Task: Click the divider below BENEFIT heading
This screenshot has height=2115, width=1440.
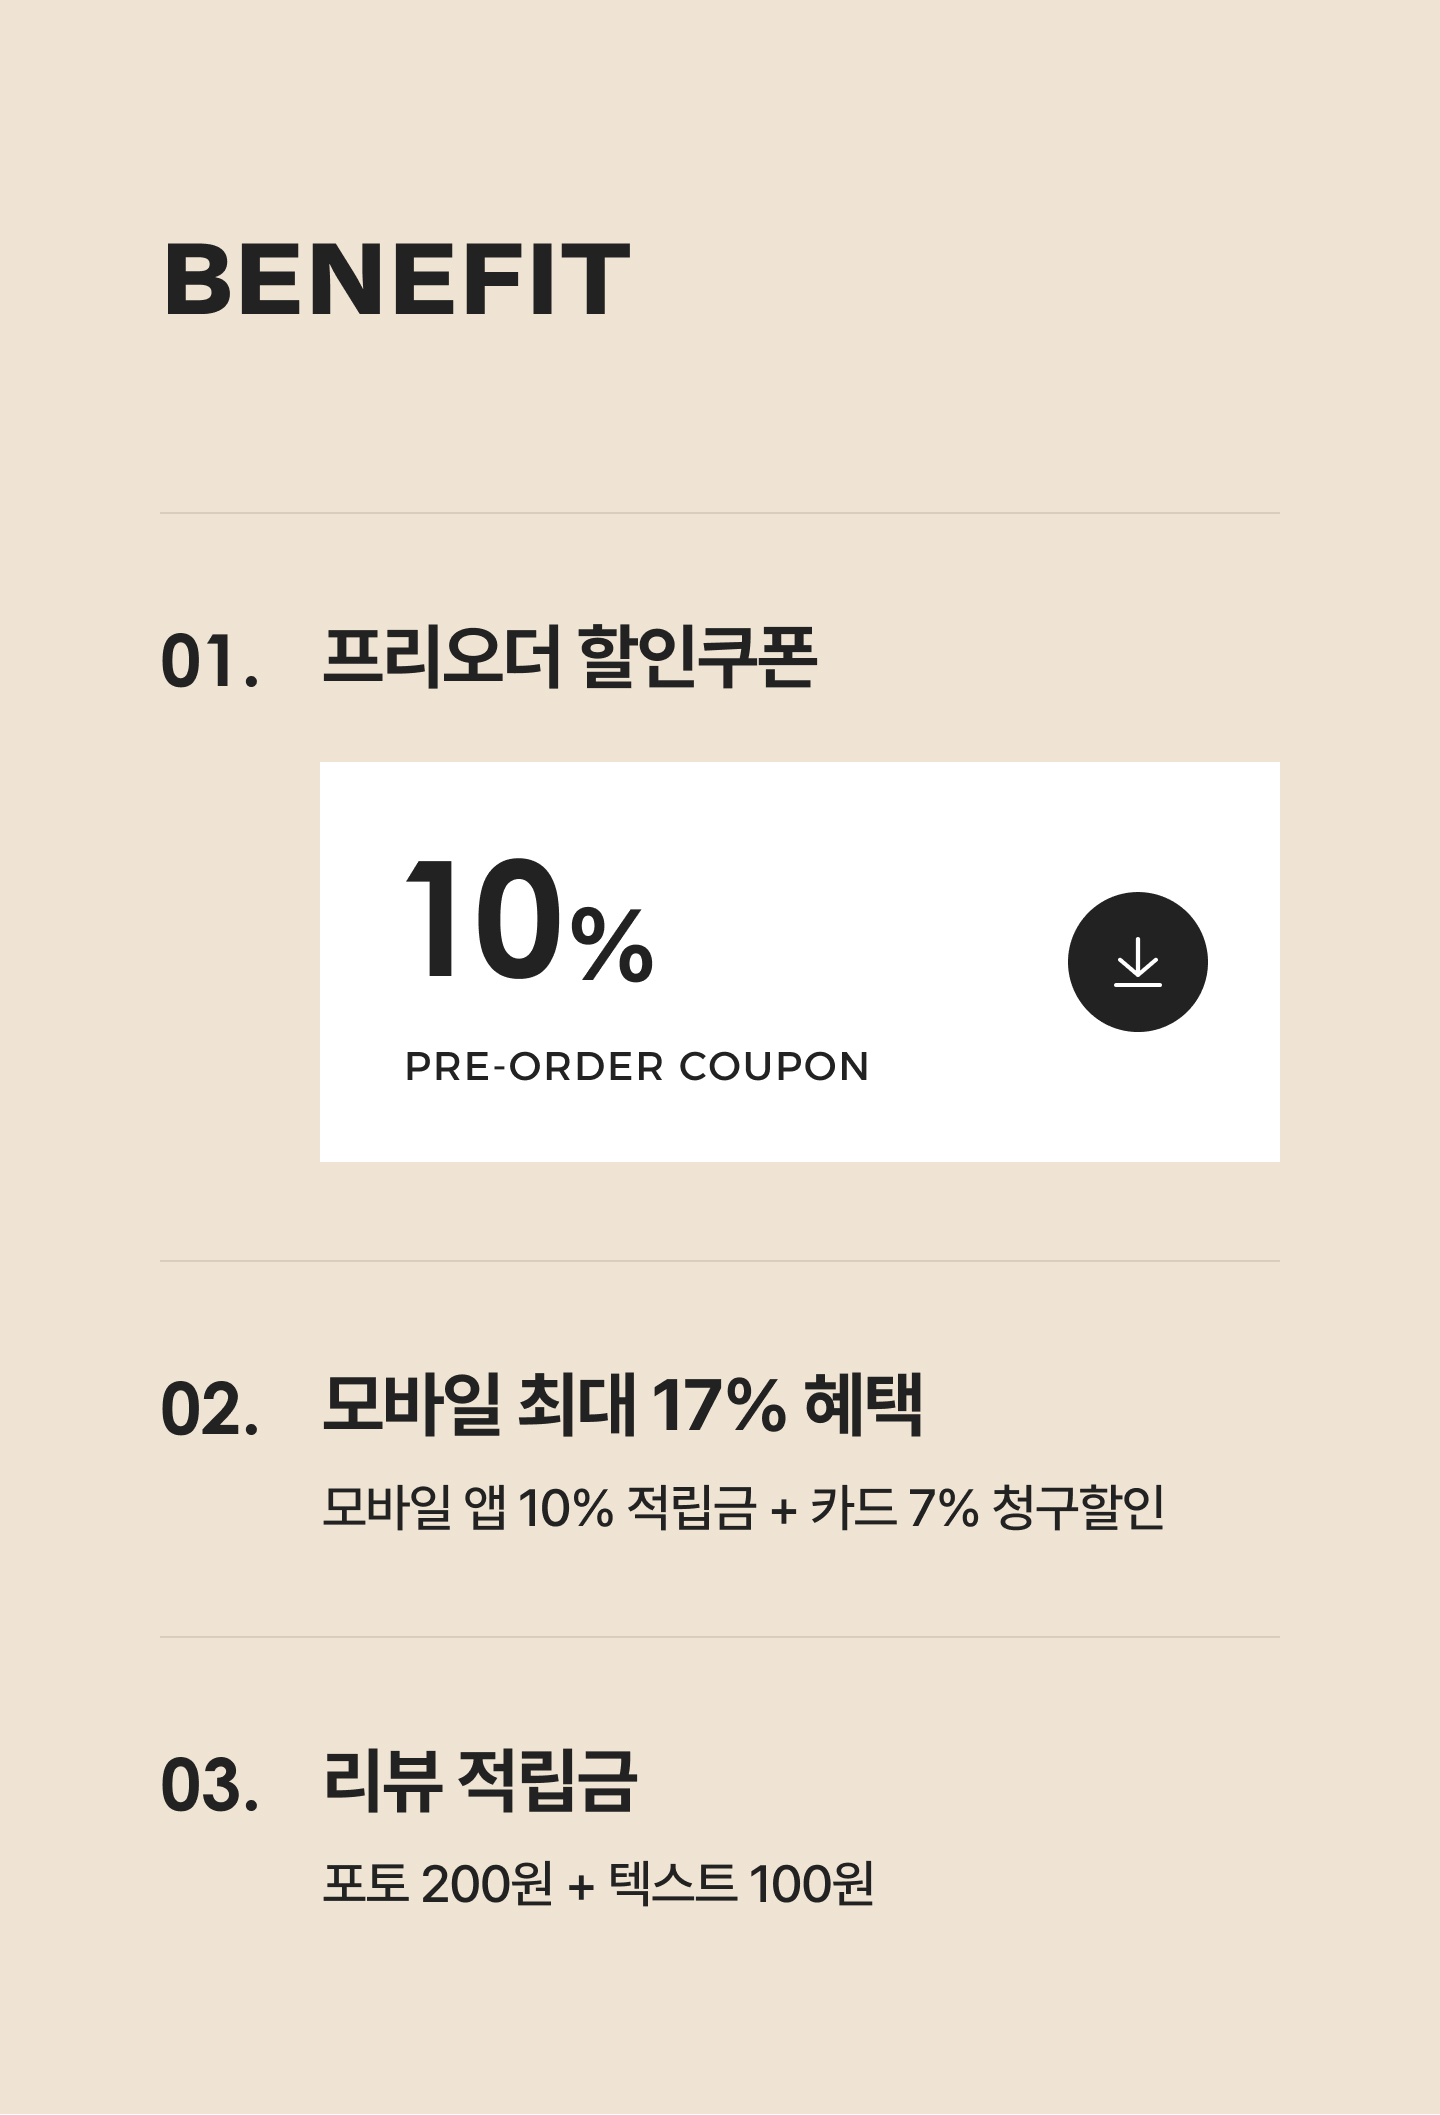Action: pyautogui.click(x=720, y=514)
